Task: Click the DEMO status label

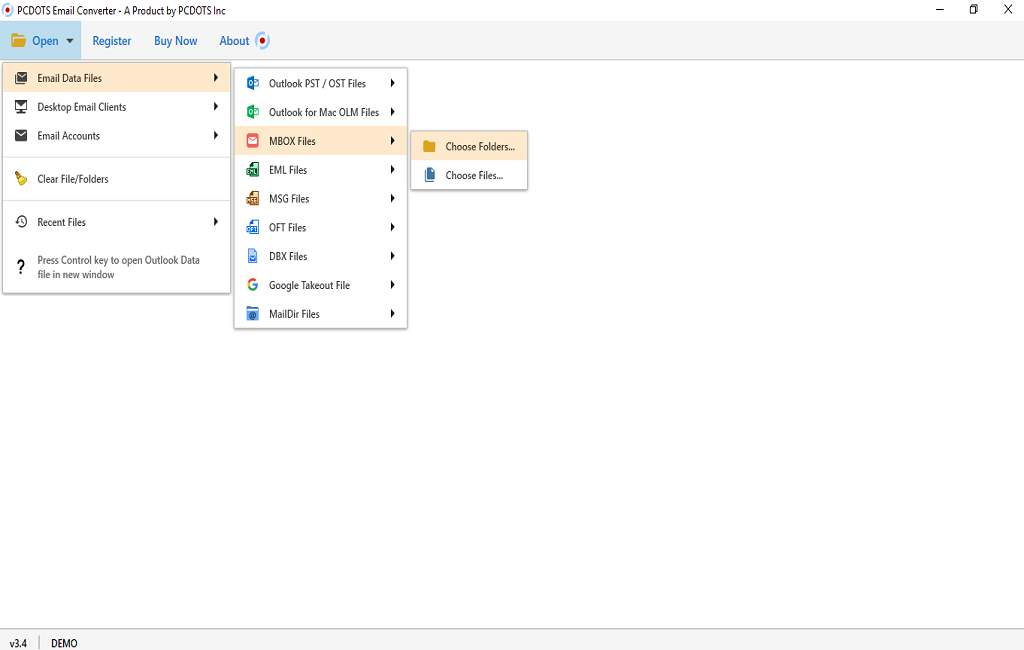Action: (64, 643)
